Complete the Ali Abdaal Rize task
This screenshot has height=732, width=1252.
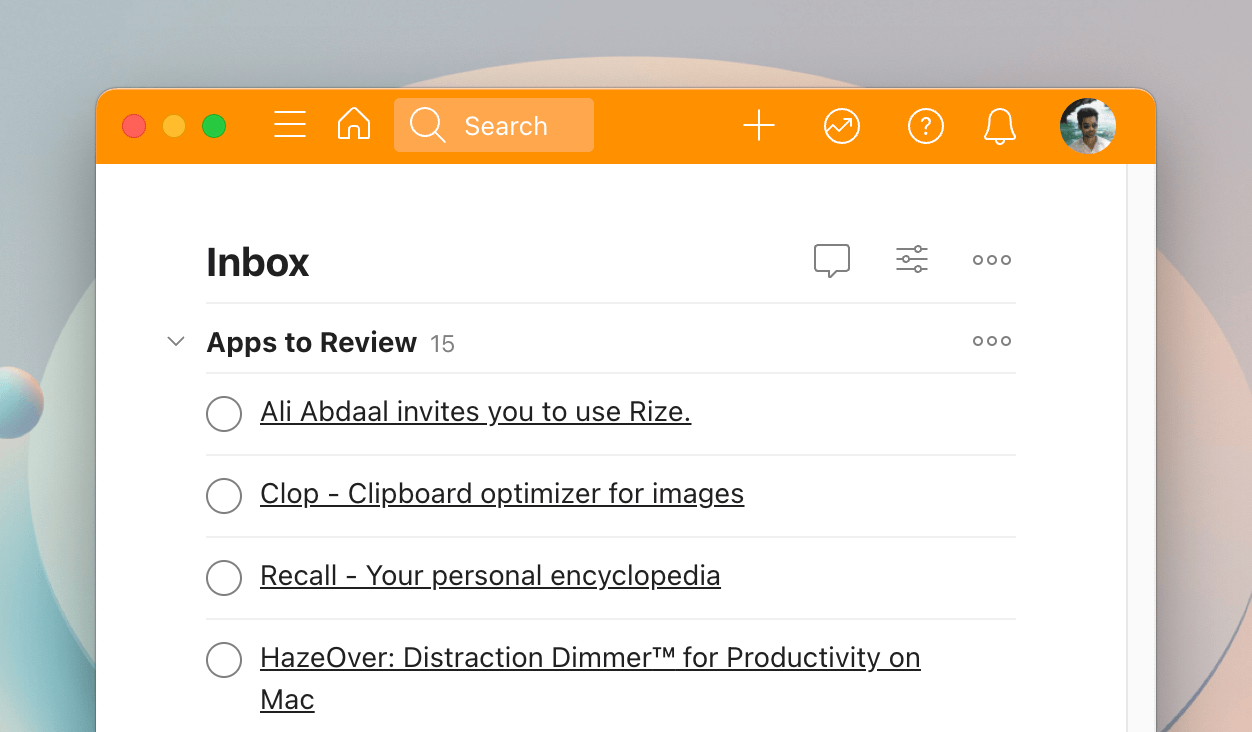tap(224, 413)
